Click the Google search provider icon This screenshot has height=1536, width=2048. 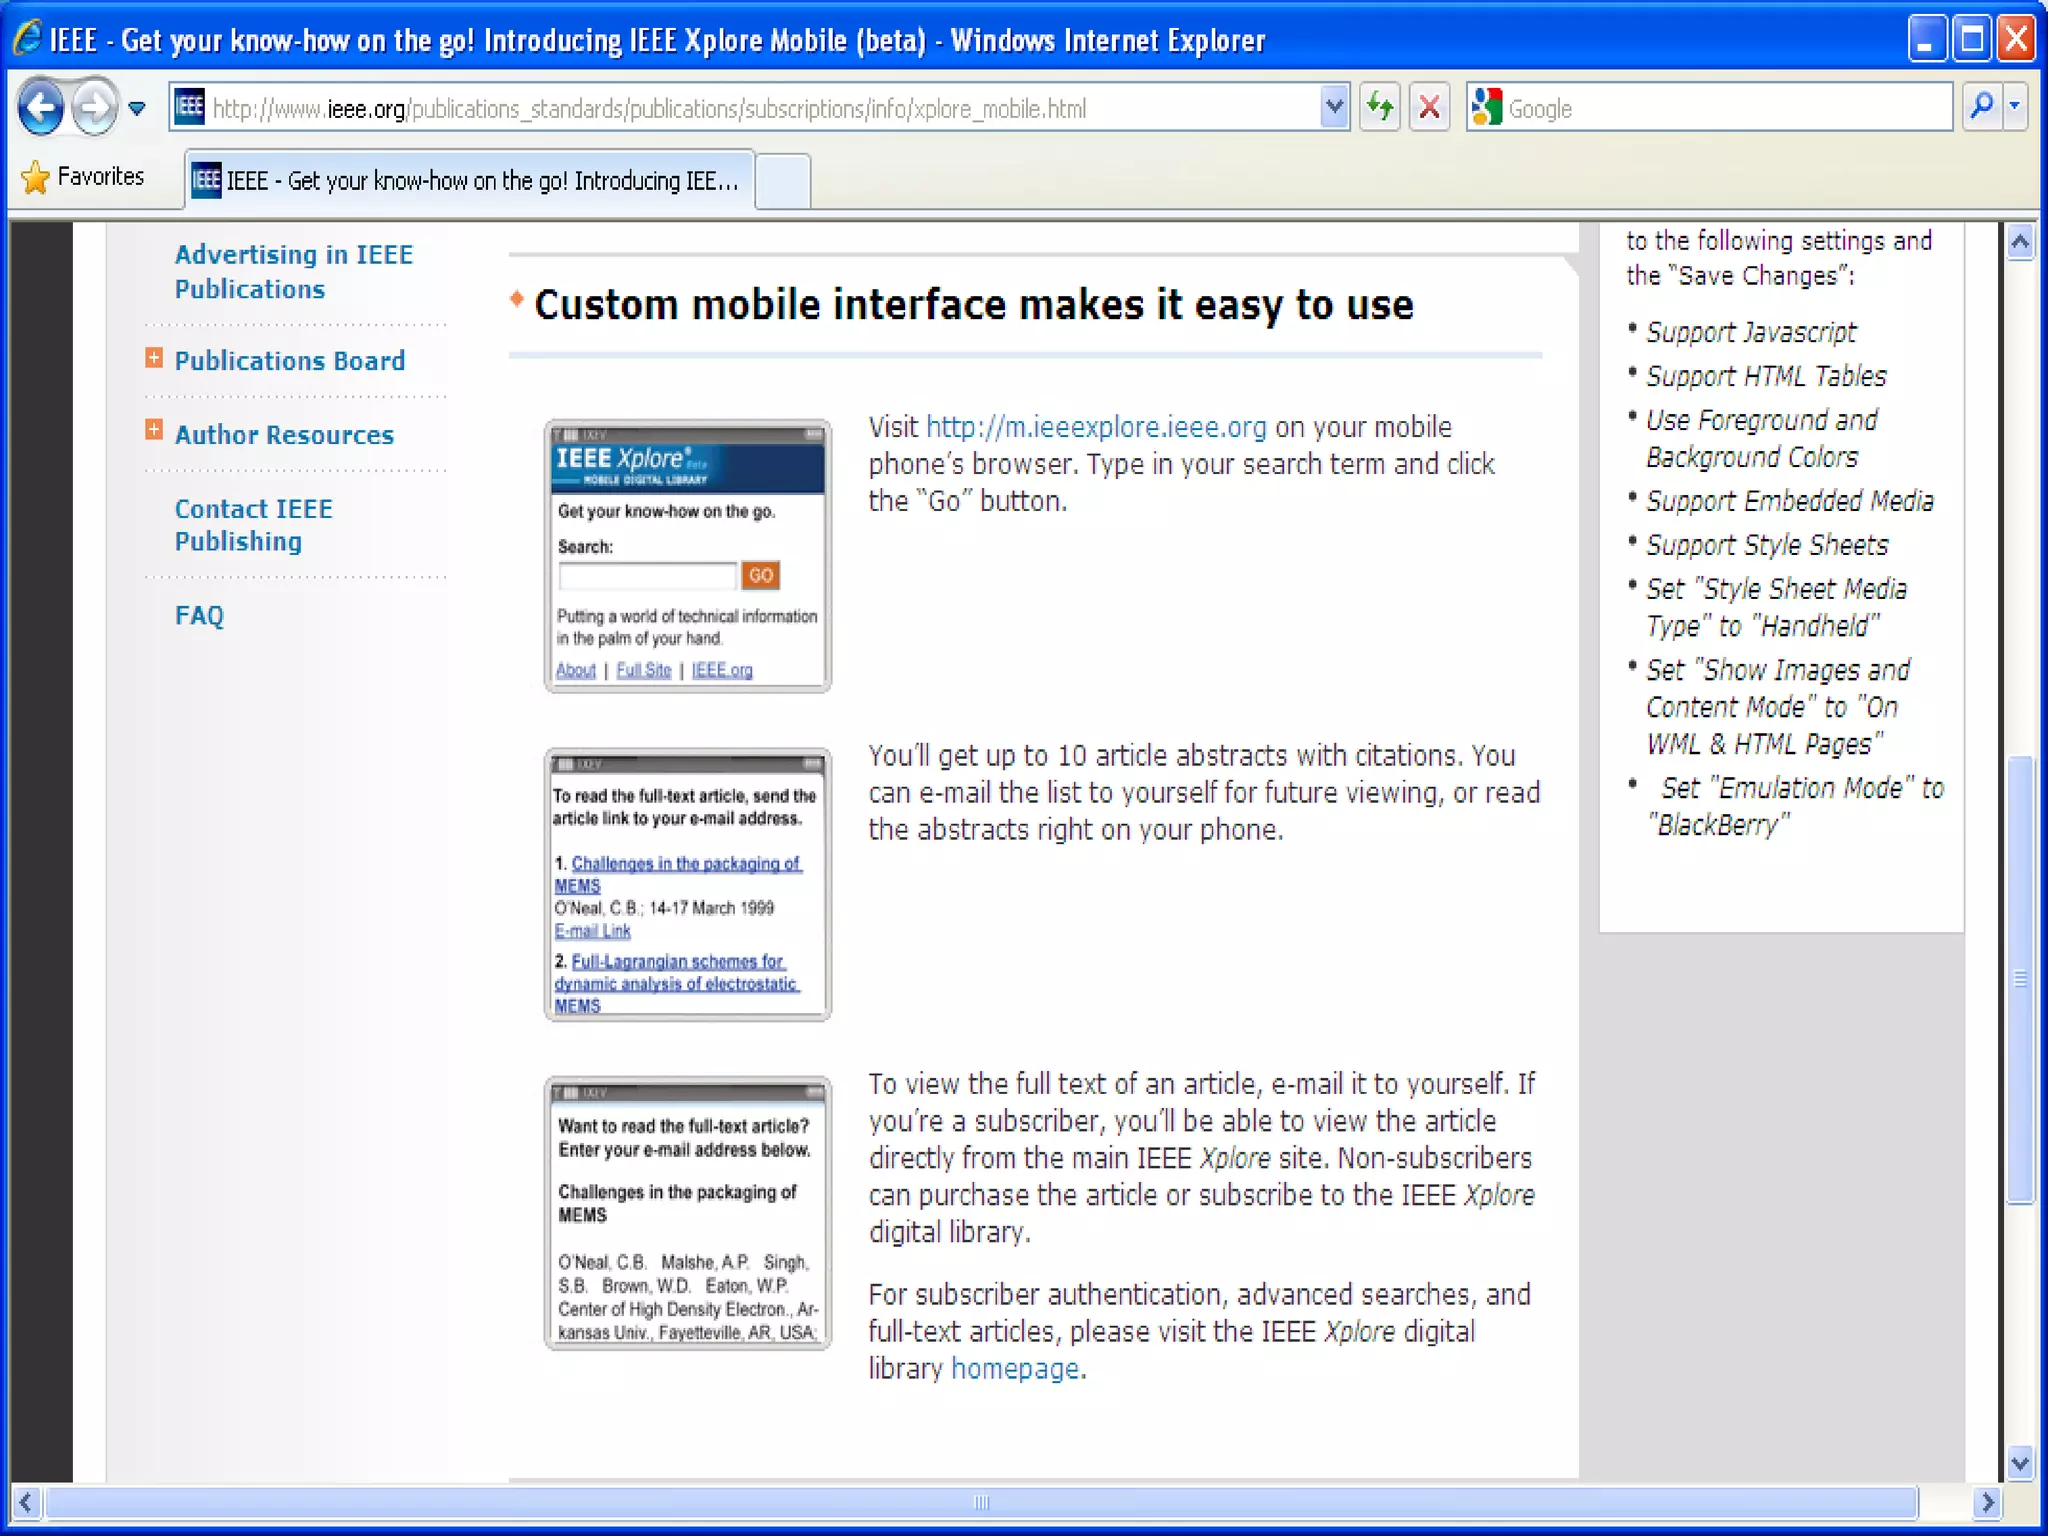(1487, 107)
